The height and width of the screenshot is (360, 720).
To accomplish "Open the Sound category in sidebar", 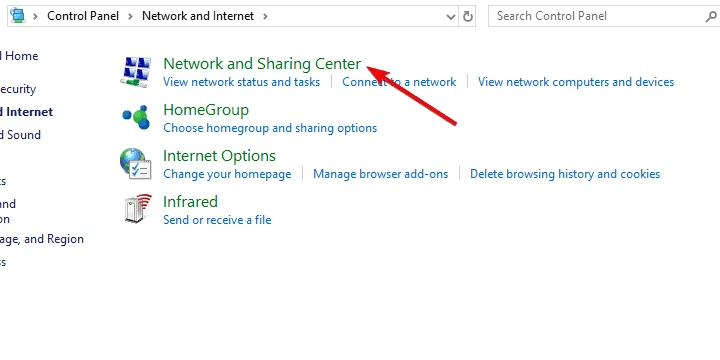I will coord(20,135).
